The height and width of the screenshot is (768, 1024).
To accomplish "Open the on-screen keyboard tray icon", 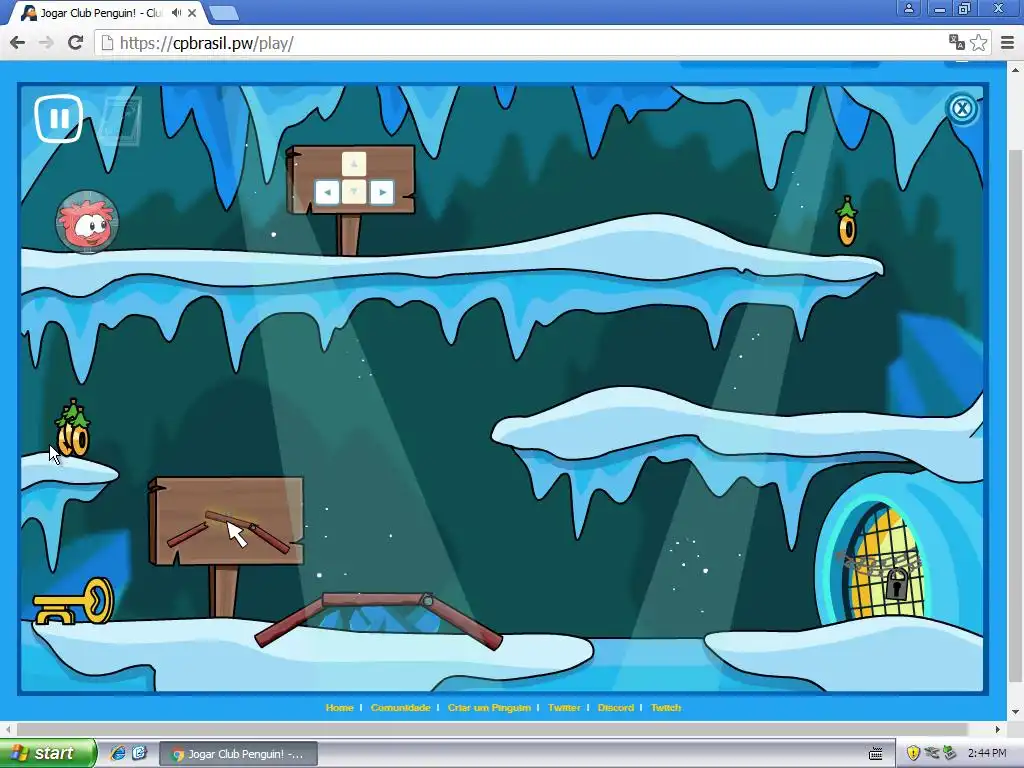I will point(876,754).
